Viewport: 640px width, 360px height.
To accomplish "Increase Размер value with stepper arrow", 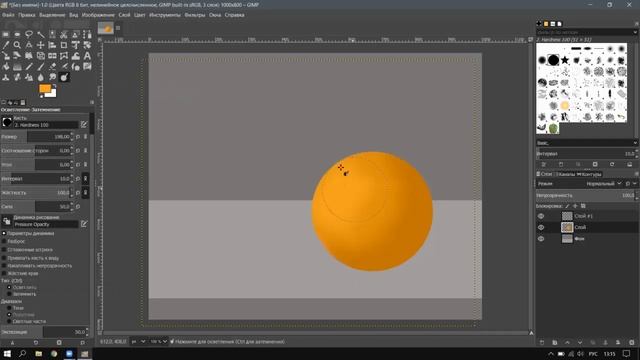I will [x=72, y=134].
